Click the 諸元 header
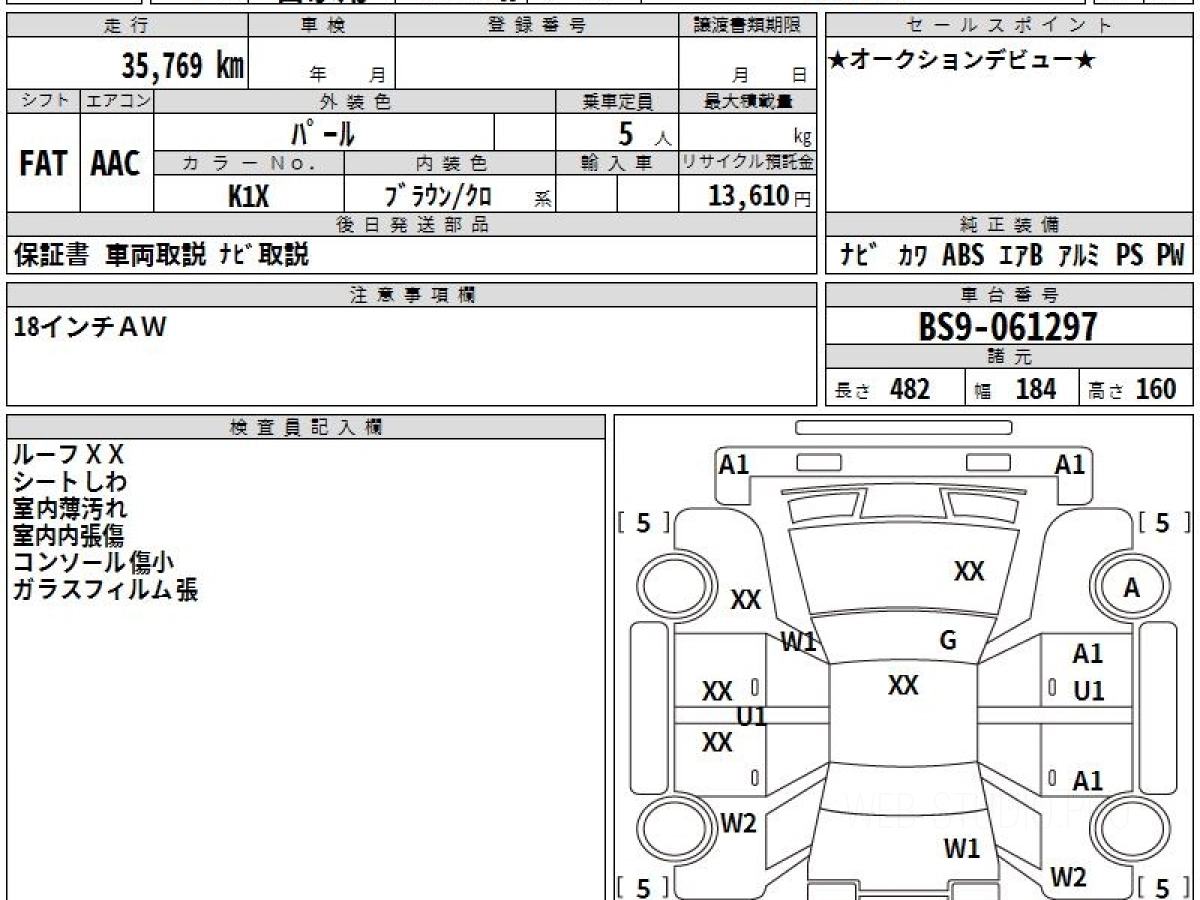 (1010, 358)
